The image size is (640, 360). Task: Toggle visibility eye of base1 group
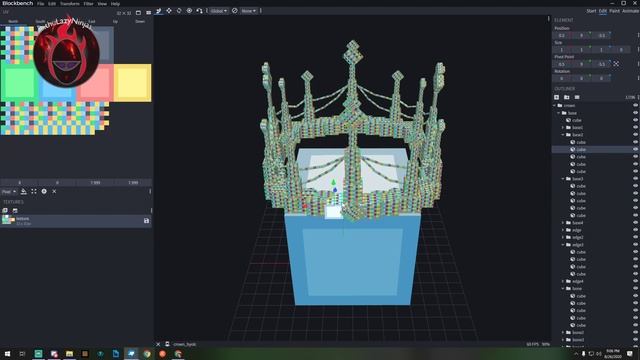(x=636, y=127)
